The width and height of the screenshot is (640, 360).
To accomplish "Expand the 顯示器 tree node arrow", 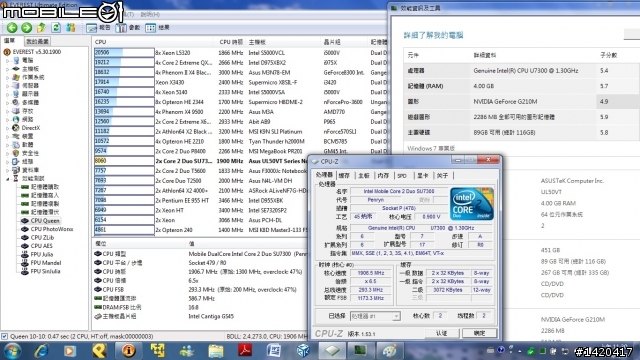I will coord(7,94).
